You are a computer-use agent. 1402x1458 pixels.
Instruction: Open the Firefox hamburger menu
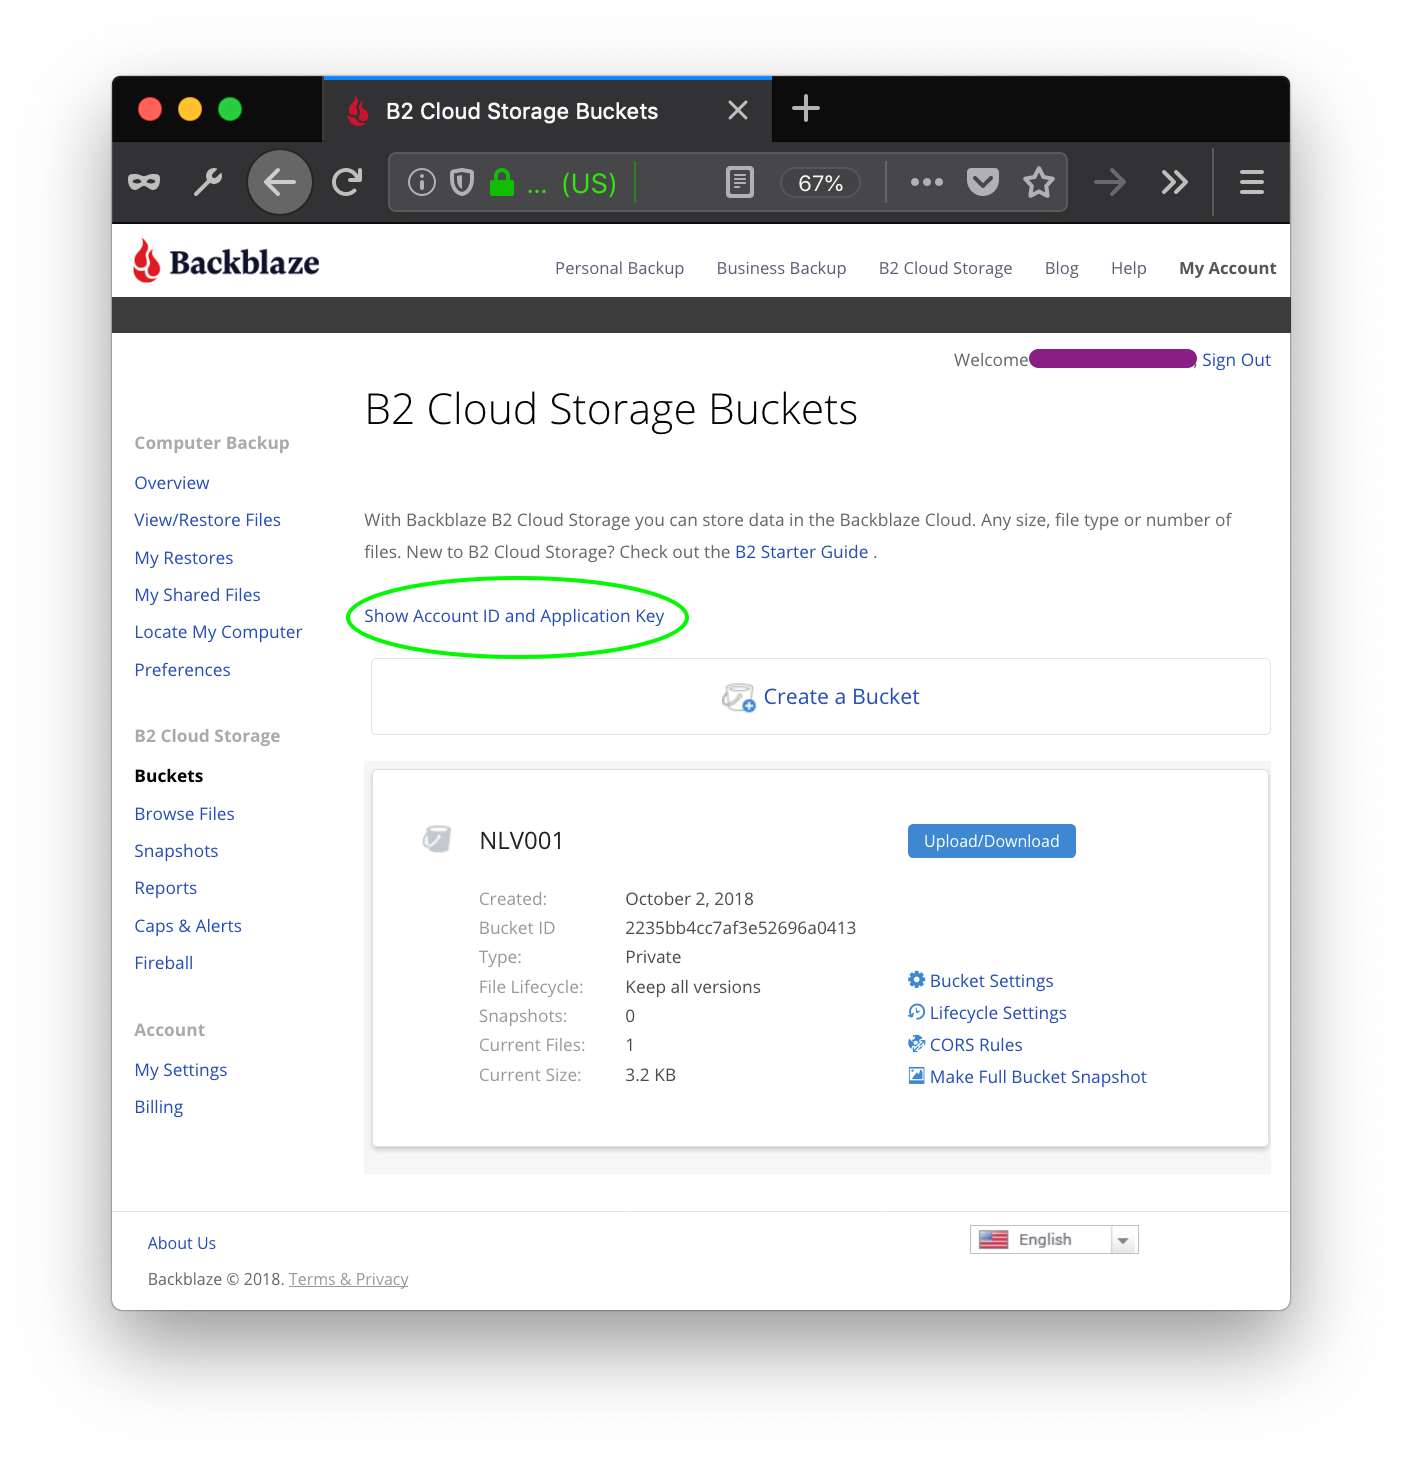pyautogui.click(x=1252, y=182)
